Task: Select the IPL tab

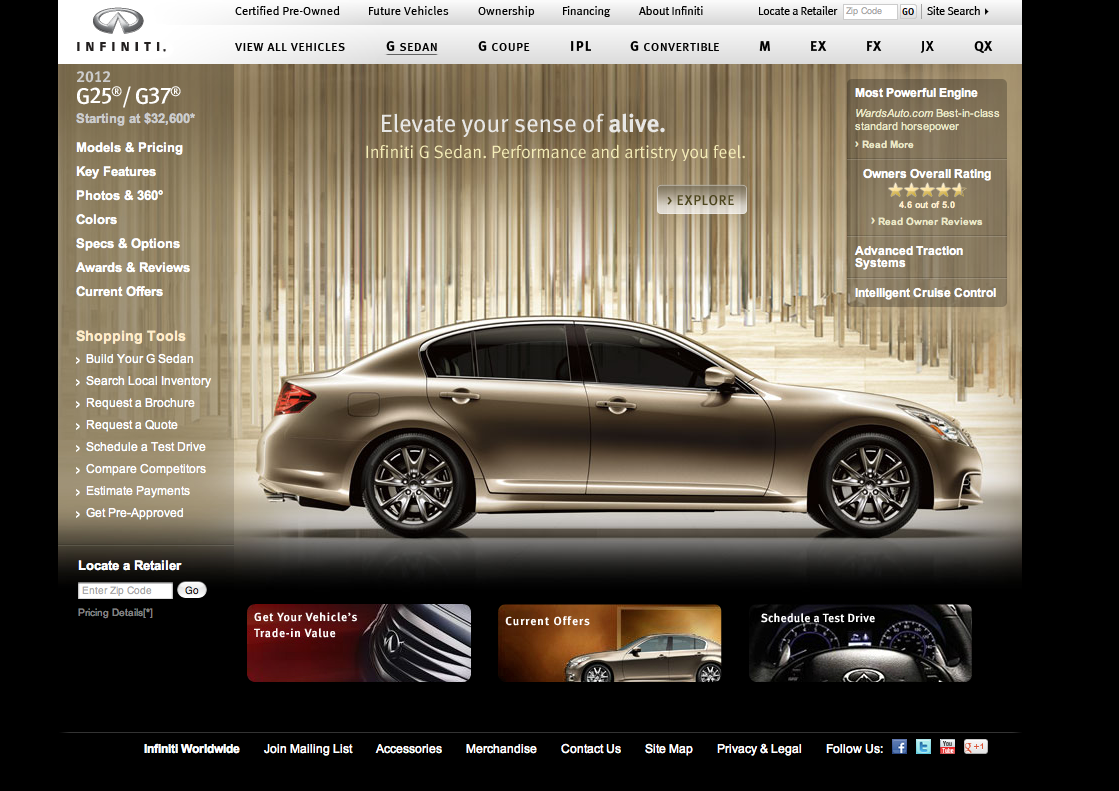Action: [581, 46]
